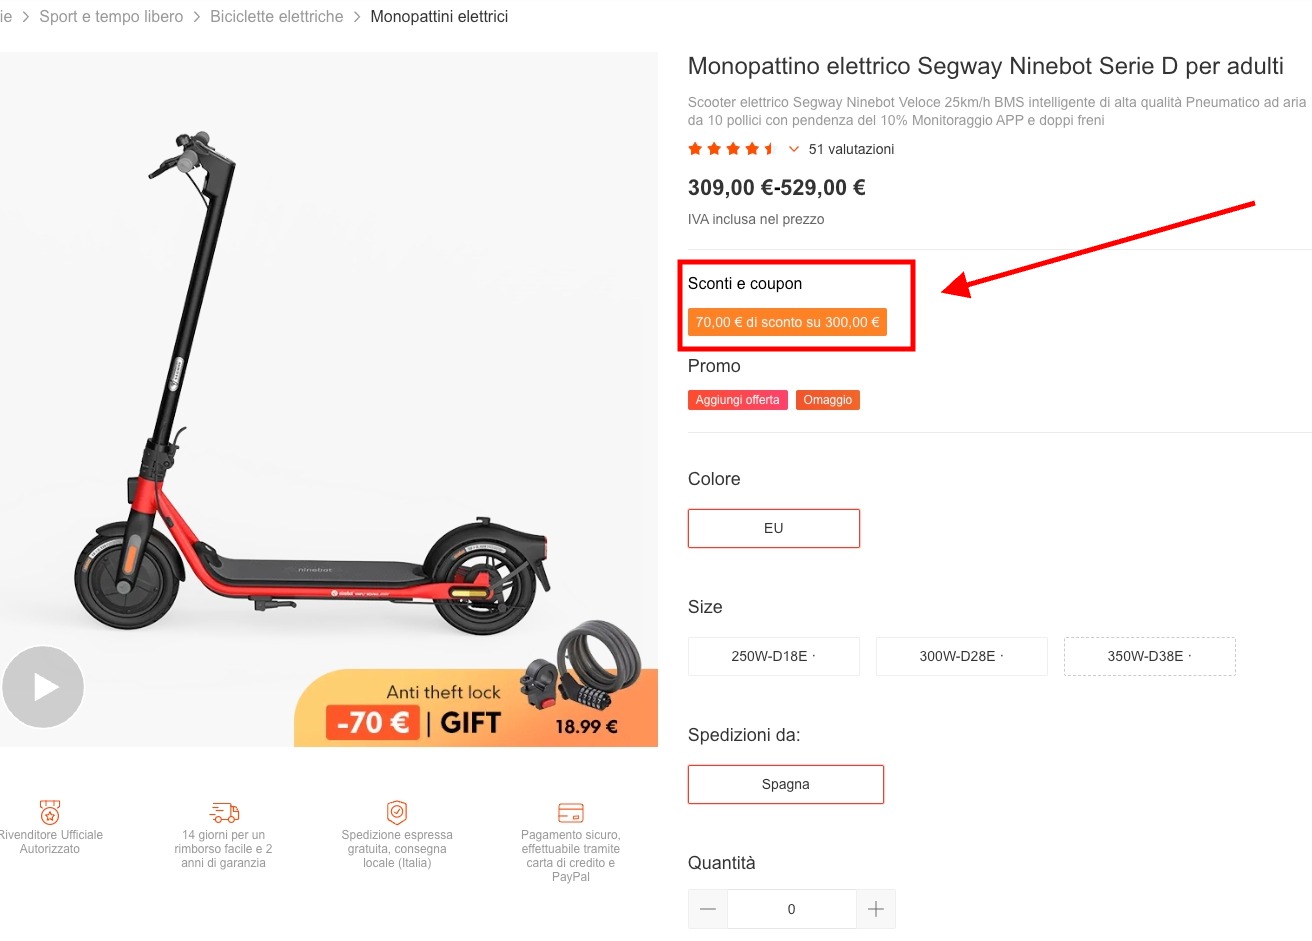Image resolution: width=1312 pixels, height=941 pixels.
Task: Open the Sport e tempo libero breadcrumb
Action: [x=111, y=17]
